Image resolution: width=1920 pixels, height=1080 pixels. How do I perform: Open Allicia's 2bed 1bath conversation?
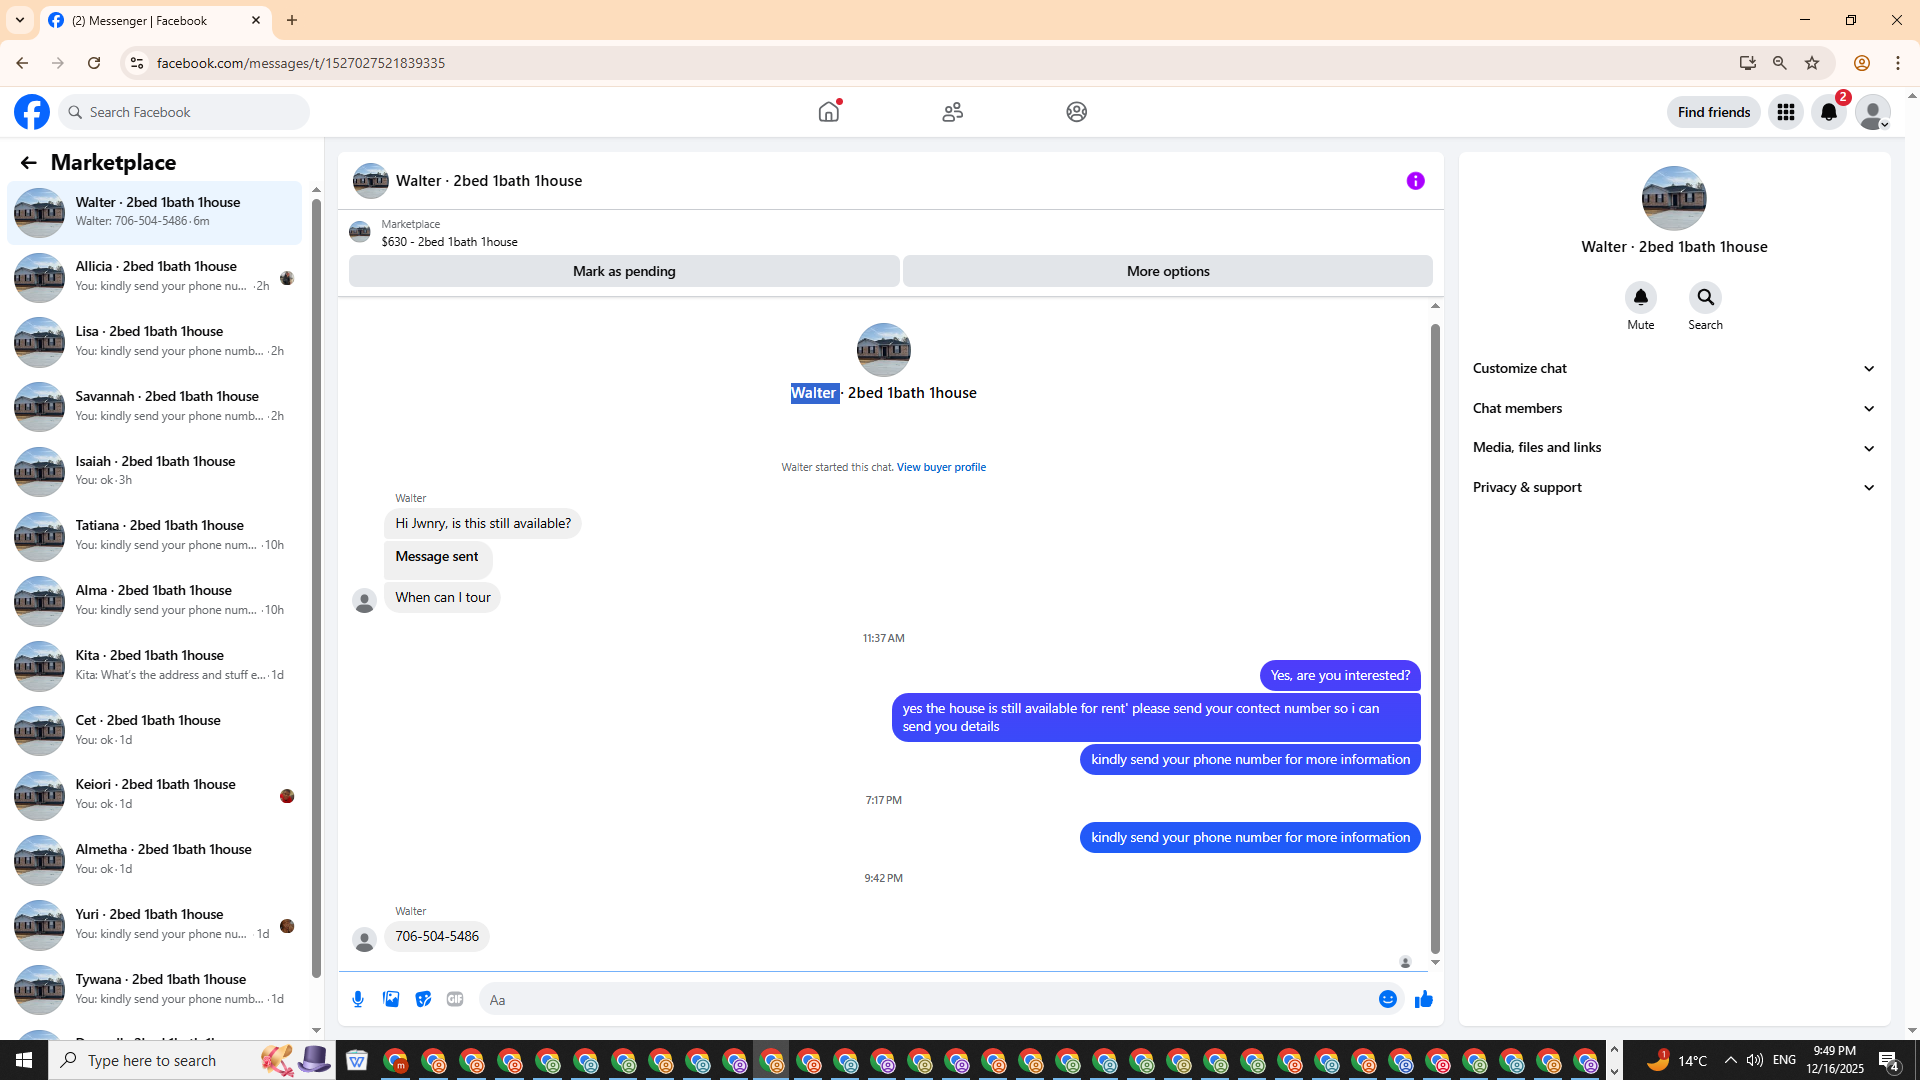154,277
